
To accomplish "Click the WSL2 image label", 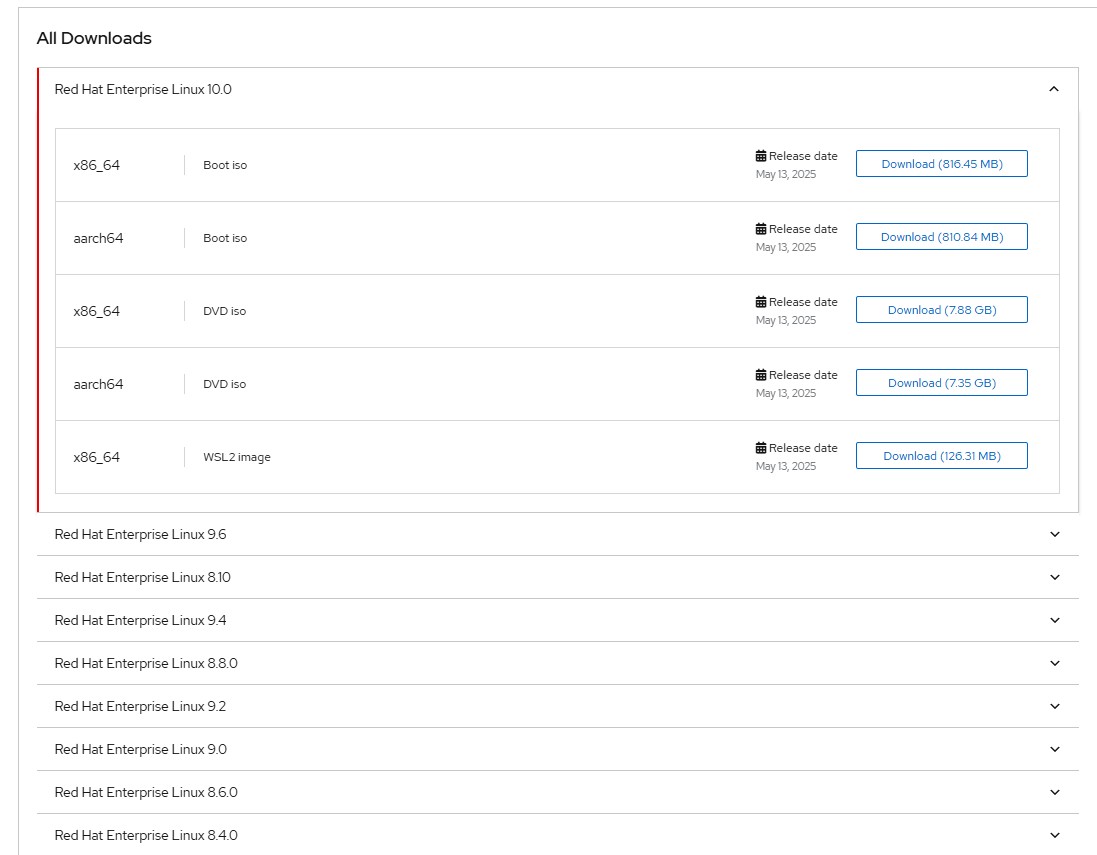I will coord(236,457).
